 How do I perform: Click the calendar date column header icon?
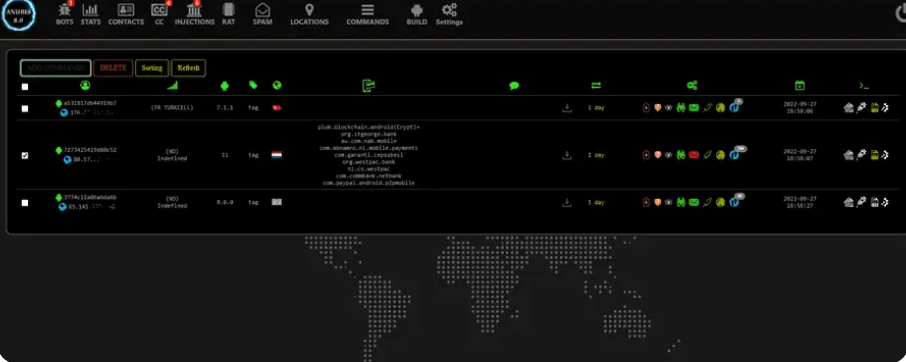(800, 85)
